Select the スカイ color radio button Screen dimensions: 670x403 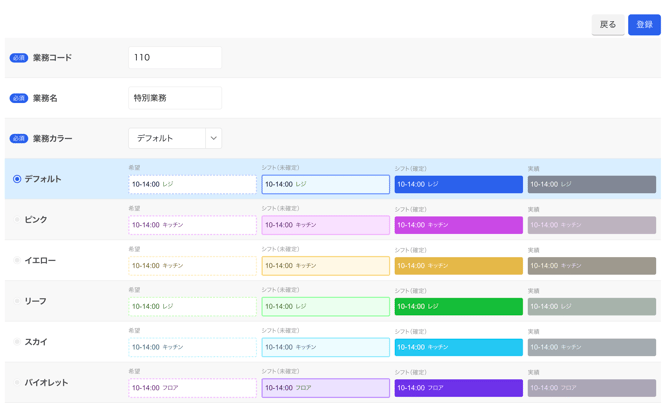[17, 342]
